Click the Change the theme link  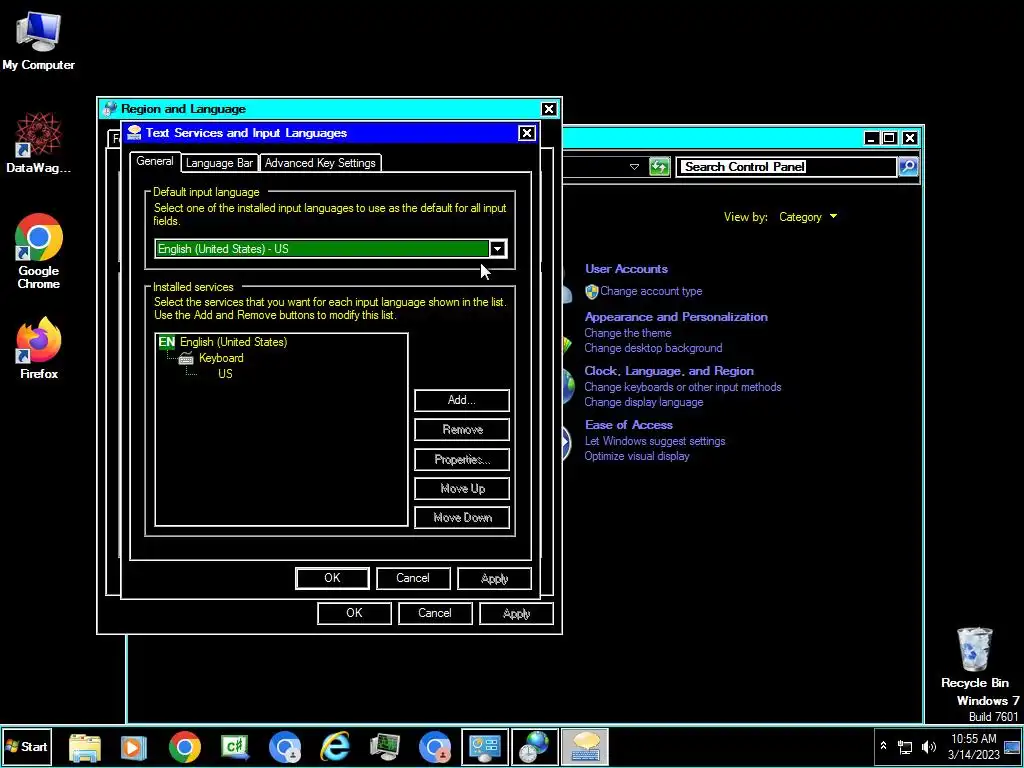[628, 333]
